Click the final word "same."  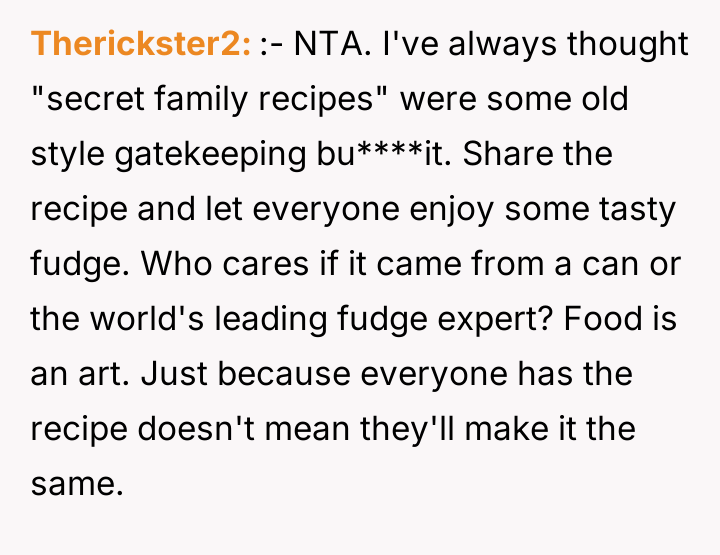(x=77, y=485)
